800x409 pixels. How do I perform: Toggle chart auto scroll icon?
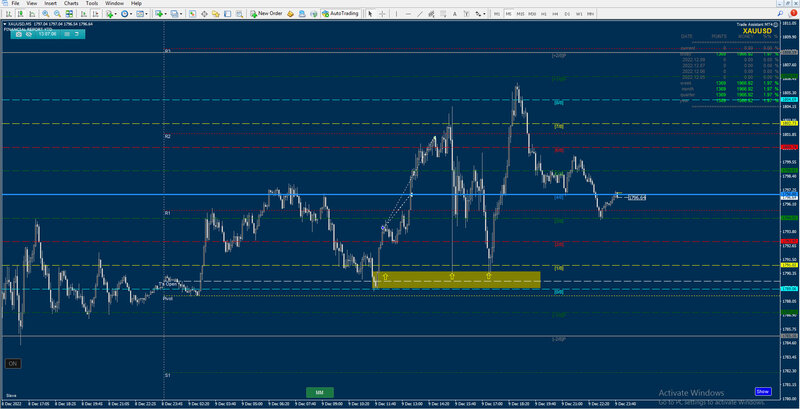pos(83,14)
